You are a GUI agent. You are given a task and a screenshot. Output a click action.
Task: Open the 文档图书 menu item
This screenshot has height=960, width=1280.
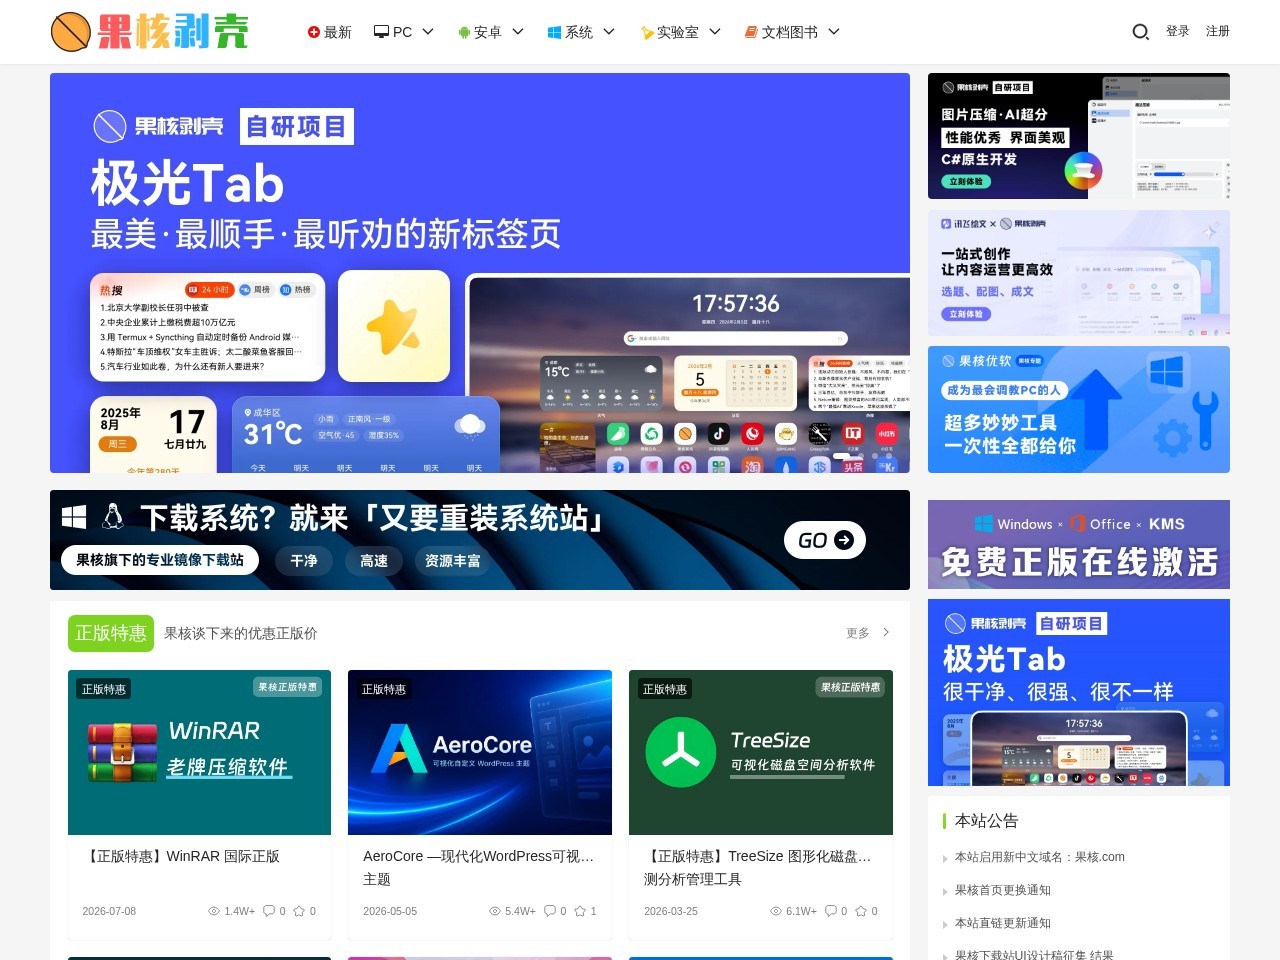point(781,32)
